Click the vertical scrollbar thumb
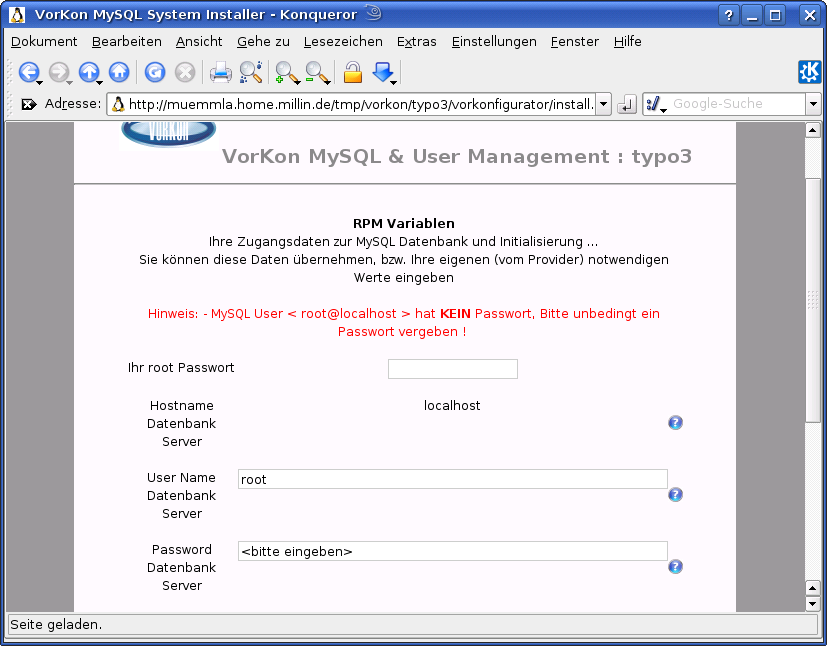 [812, 300]
